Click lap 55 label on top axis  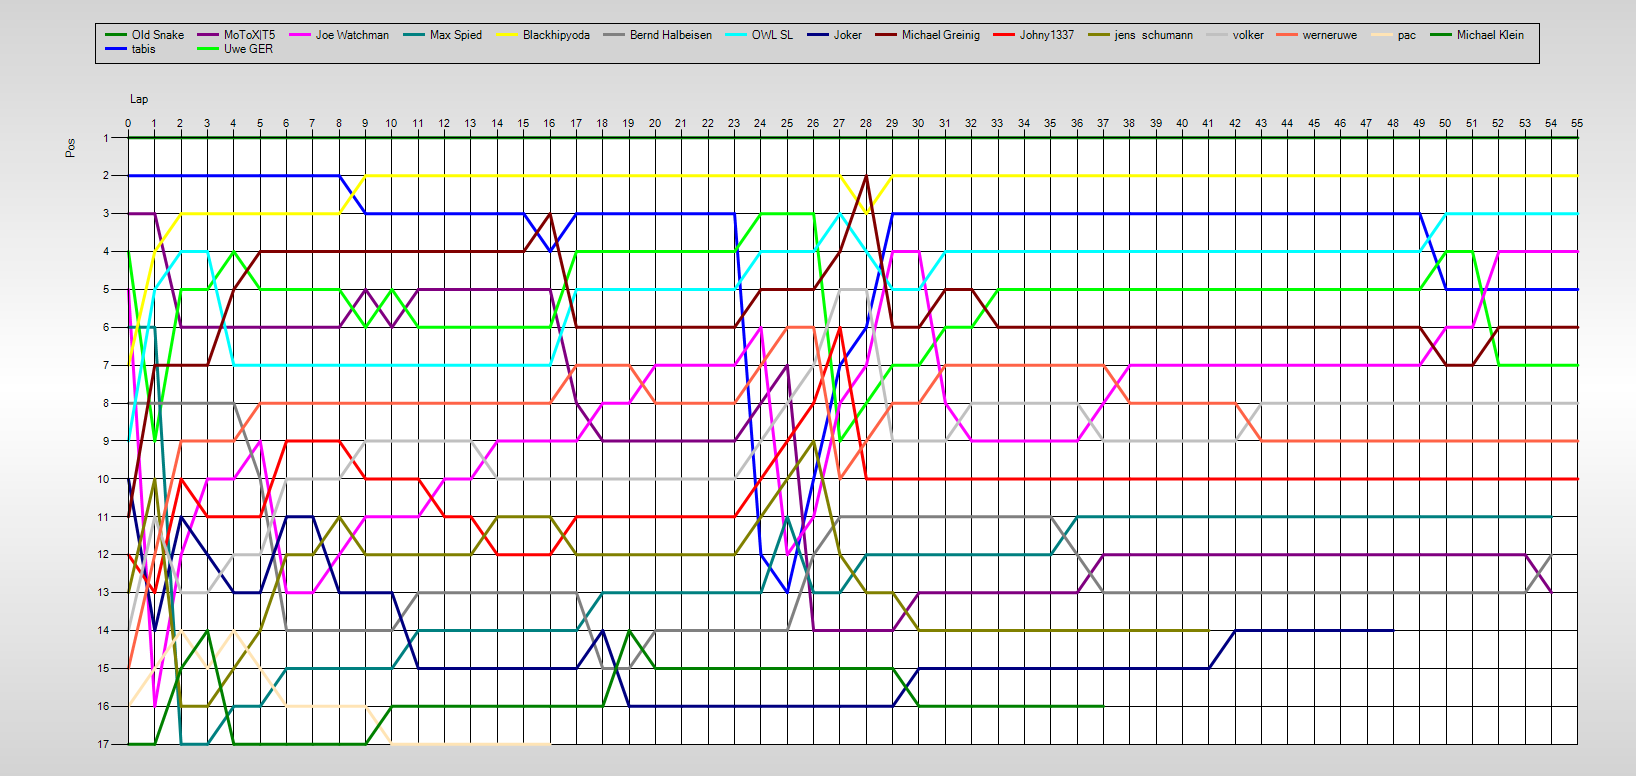coord(1577,123)
